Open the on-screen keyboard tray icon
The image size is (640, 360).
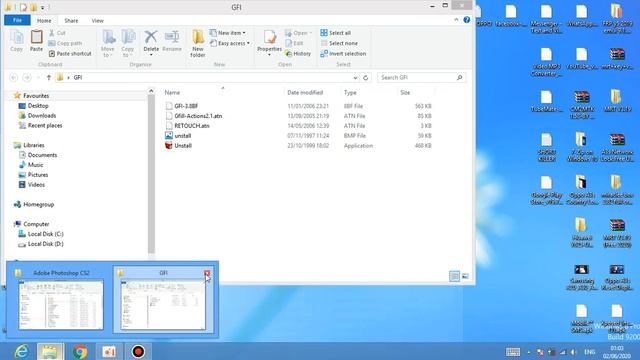pyautogui.click(x=513, y=352)
